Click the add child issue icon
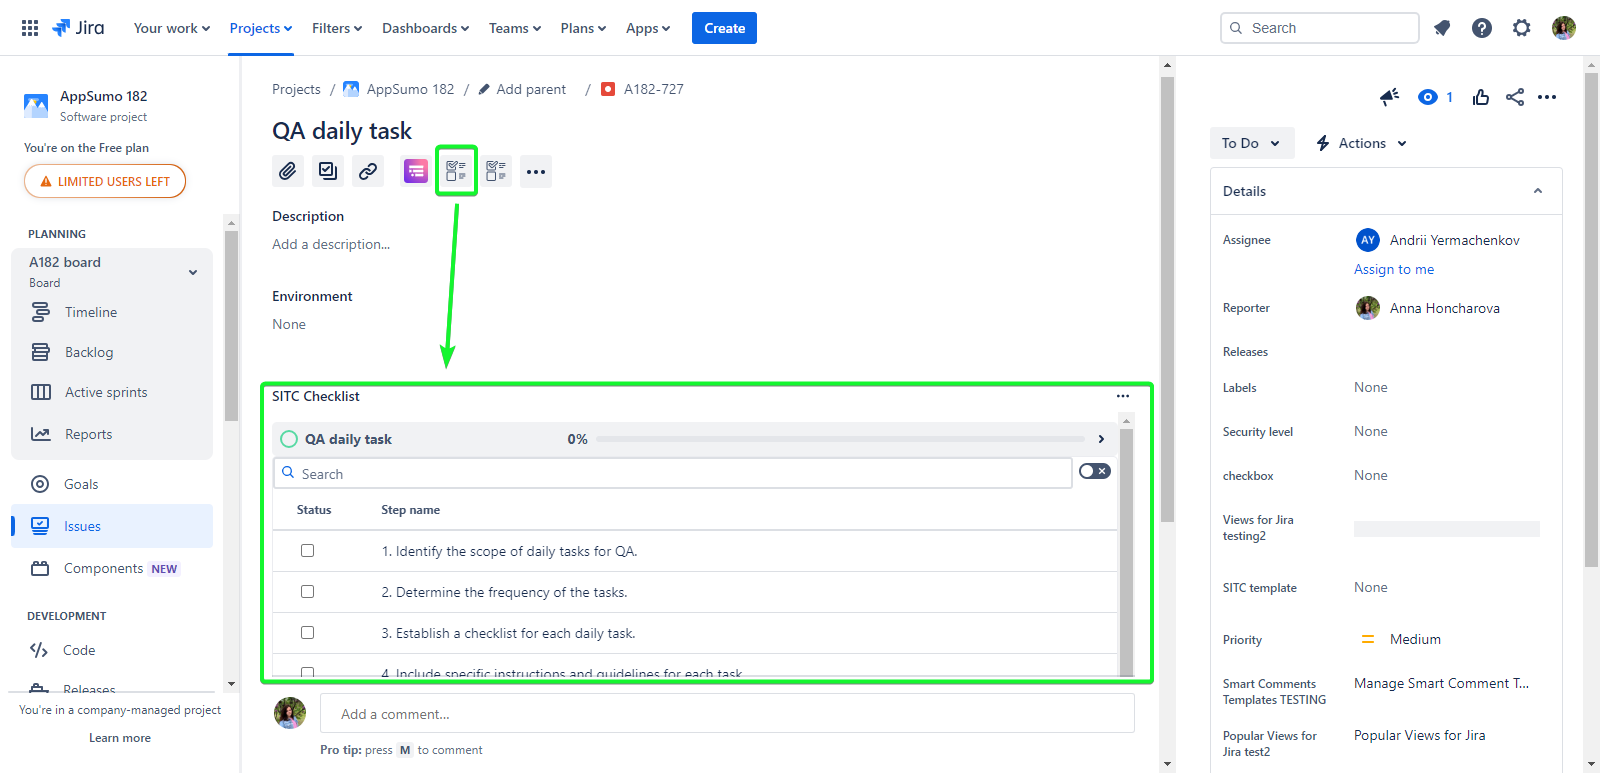The height and width of the screenshot is (773, 1600). (x=328, y=171)
